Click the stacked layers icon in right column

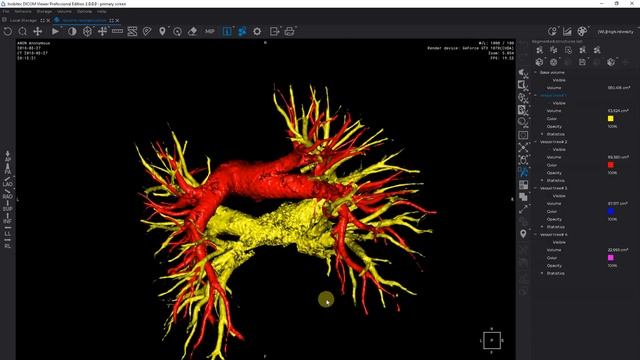pyautogui.click(x=523, y=197)
